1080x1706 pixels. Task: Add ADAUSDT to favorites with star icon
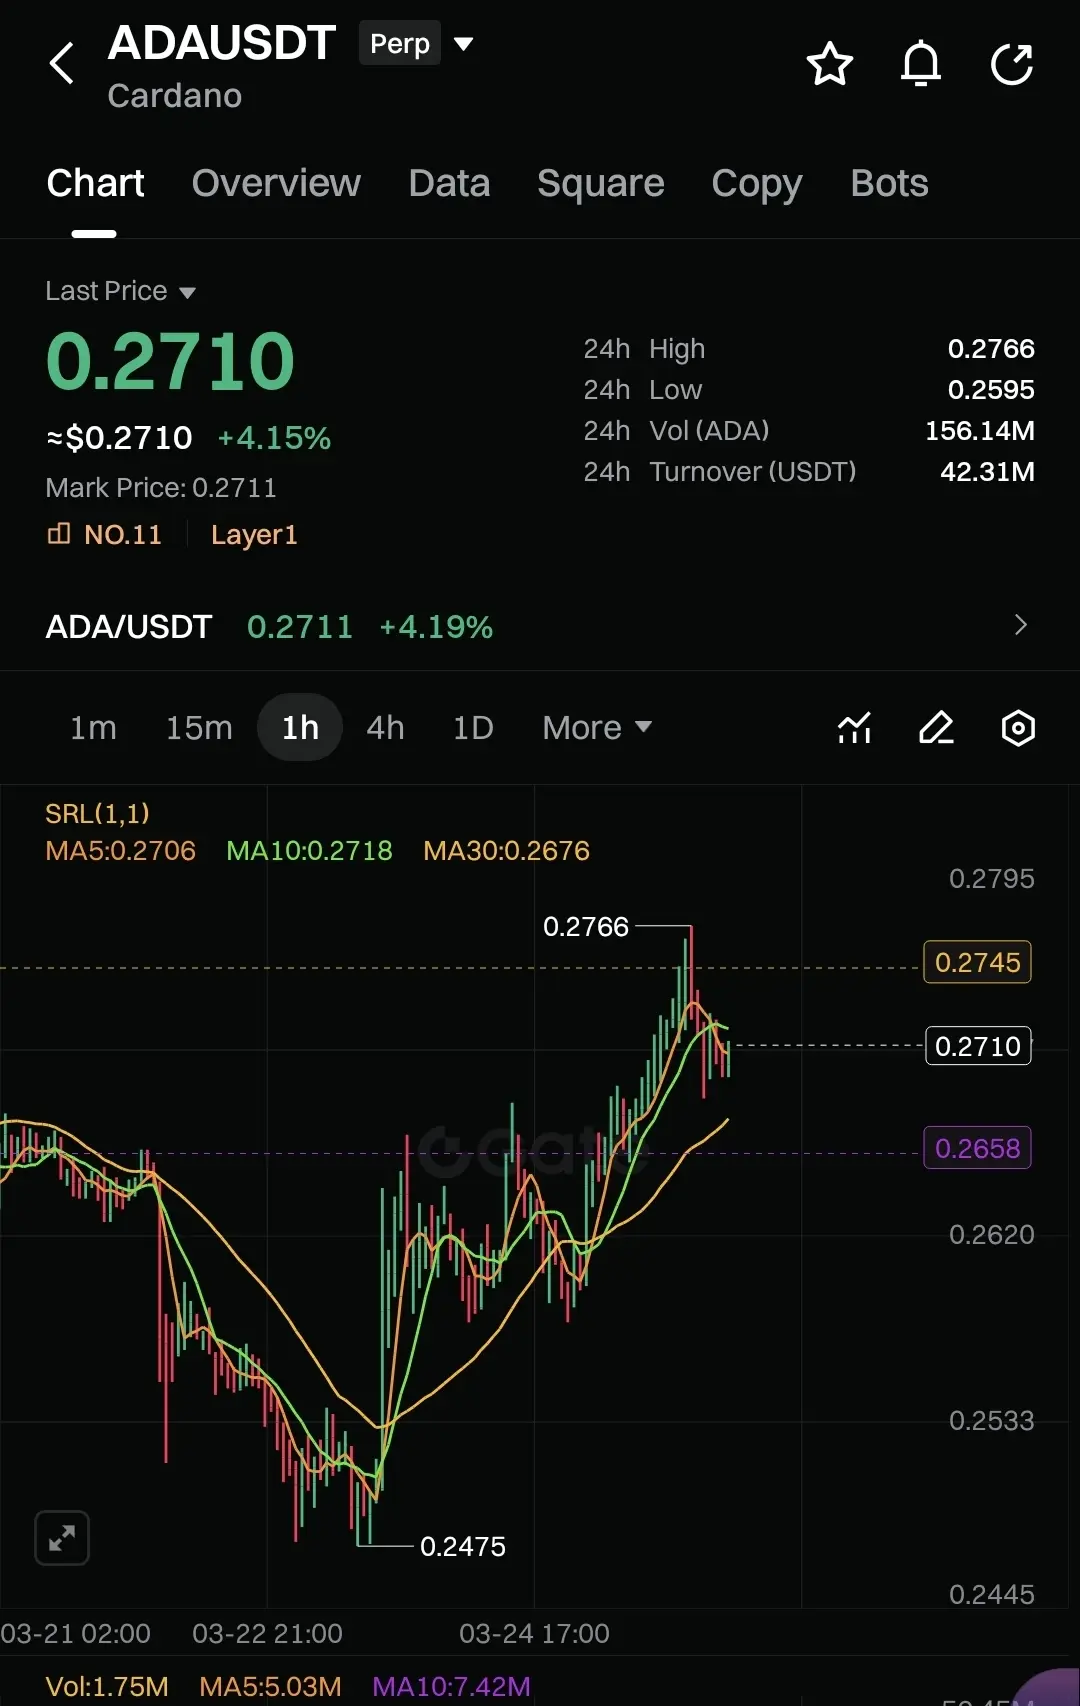[829, 65]
